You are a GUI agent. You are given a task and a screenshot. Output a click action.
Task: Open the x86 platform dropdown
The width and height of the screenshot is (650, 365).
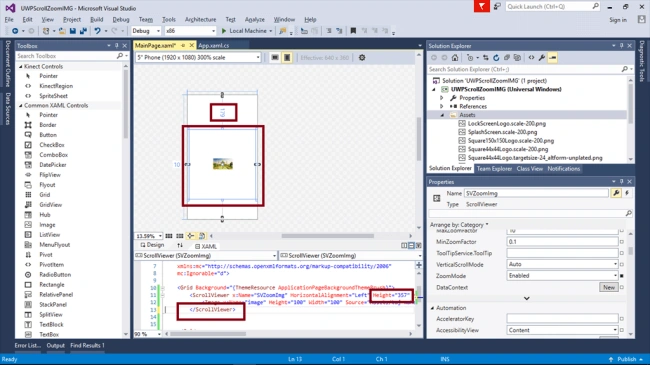[x=190, y=31]
